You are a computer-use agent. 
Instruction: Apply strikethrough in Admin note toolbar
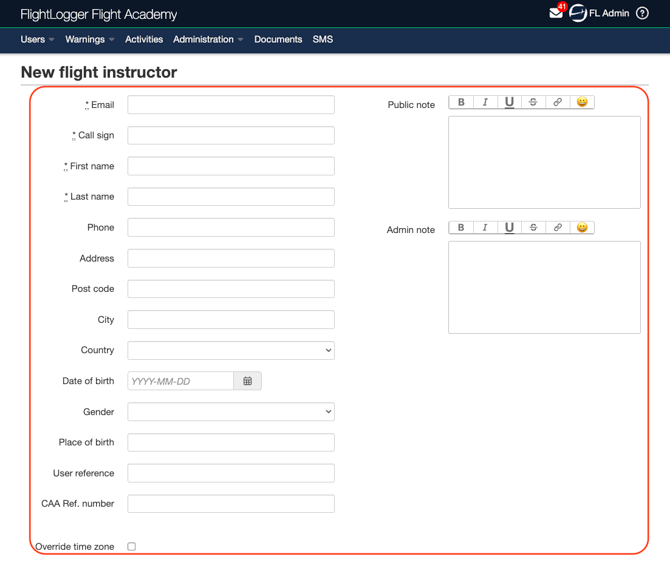click(x=533, y=227)
